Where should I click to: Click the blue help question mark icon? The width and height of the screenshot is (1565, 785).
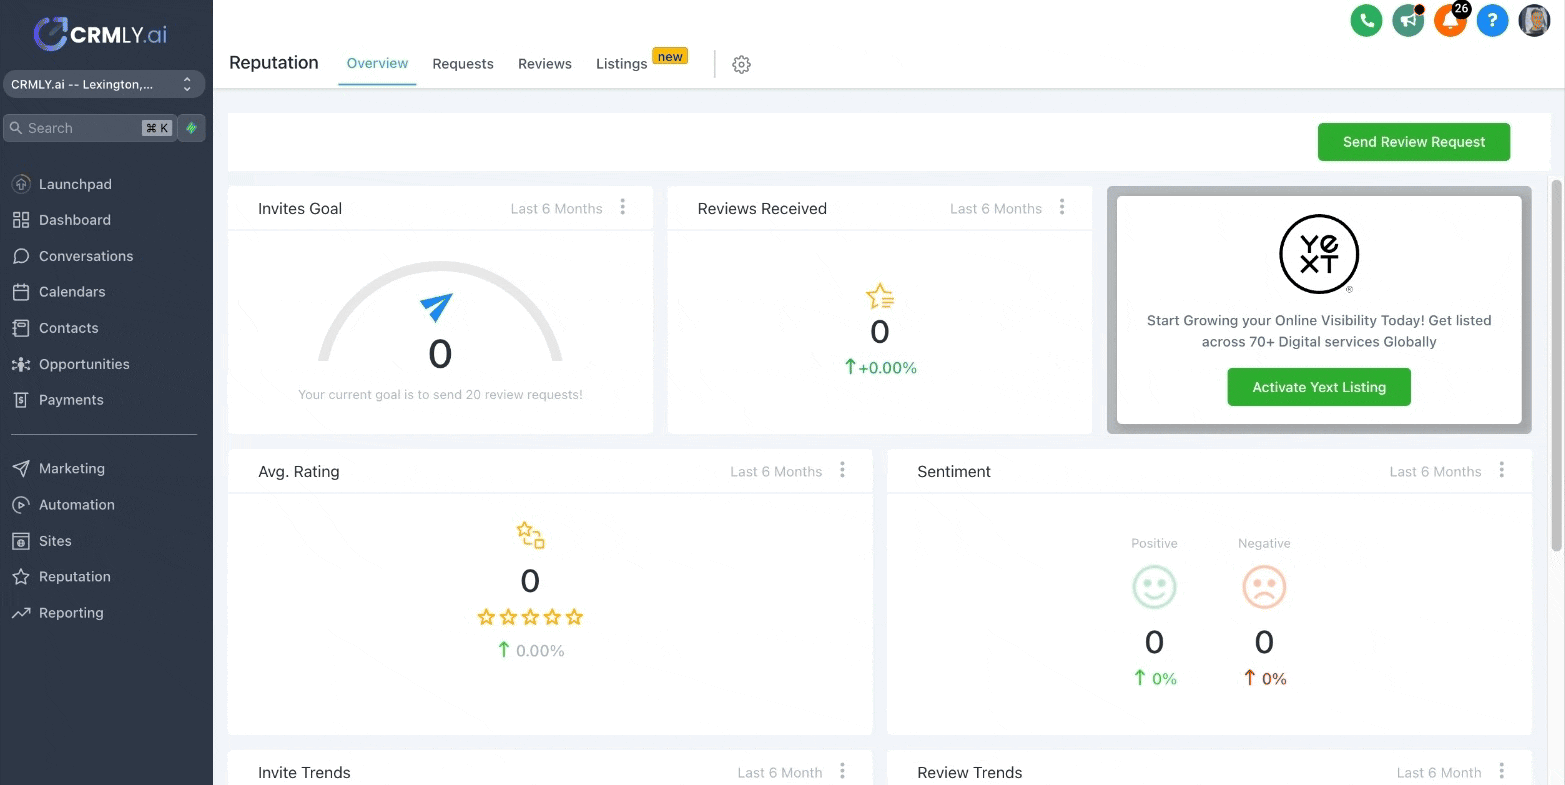click(1492, 20)
